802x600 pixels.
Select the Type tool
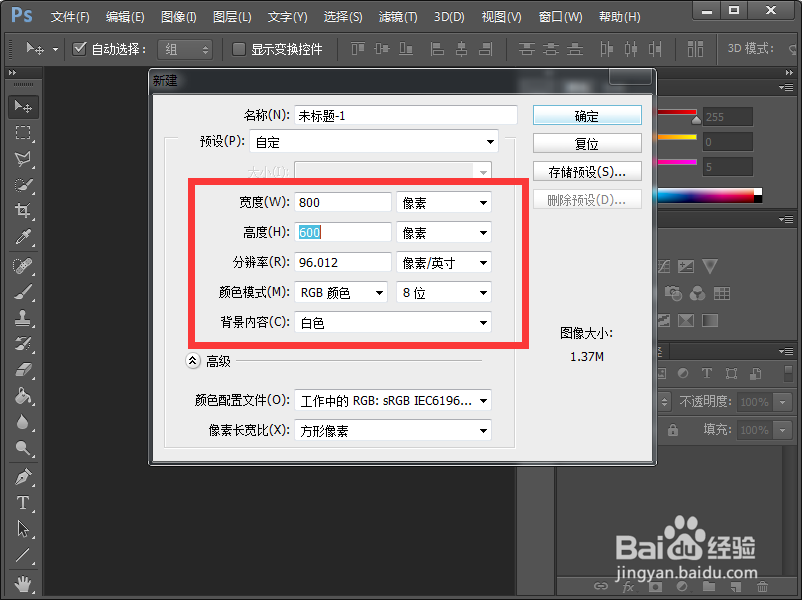pyautogui.click(x=21, y=503)
